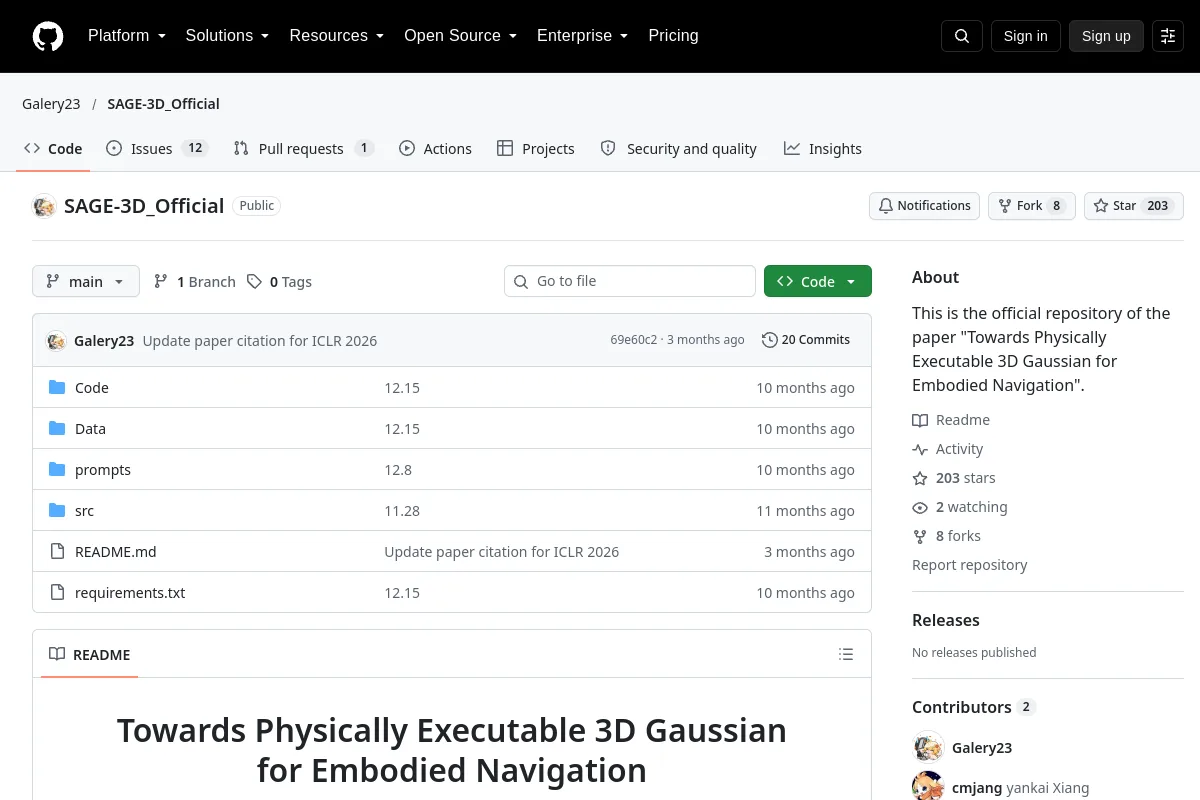Click the fork icon beside 8 forks

(x=920, y=537)
